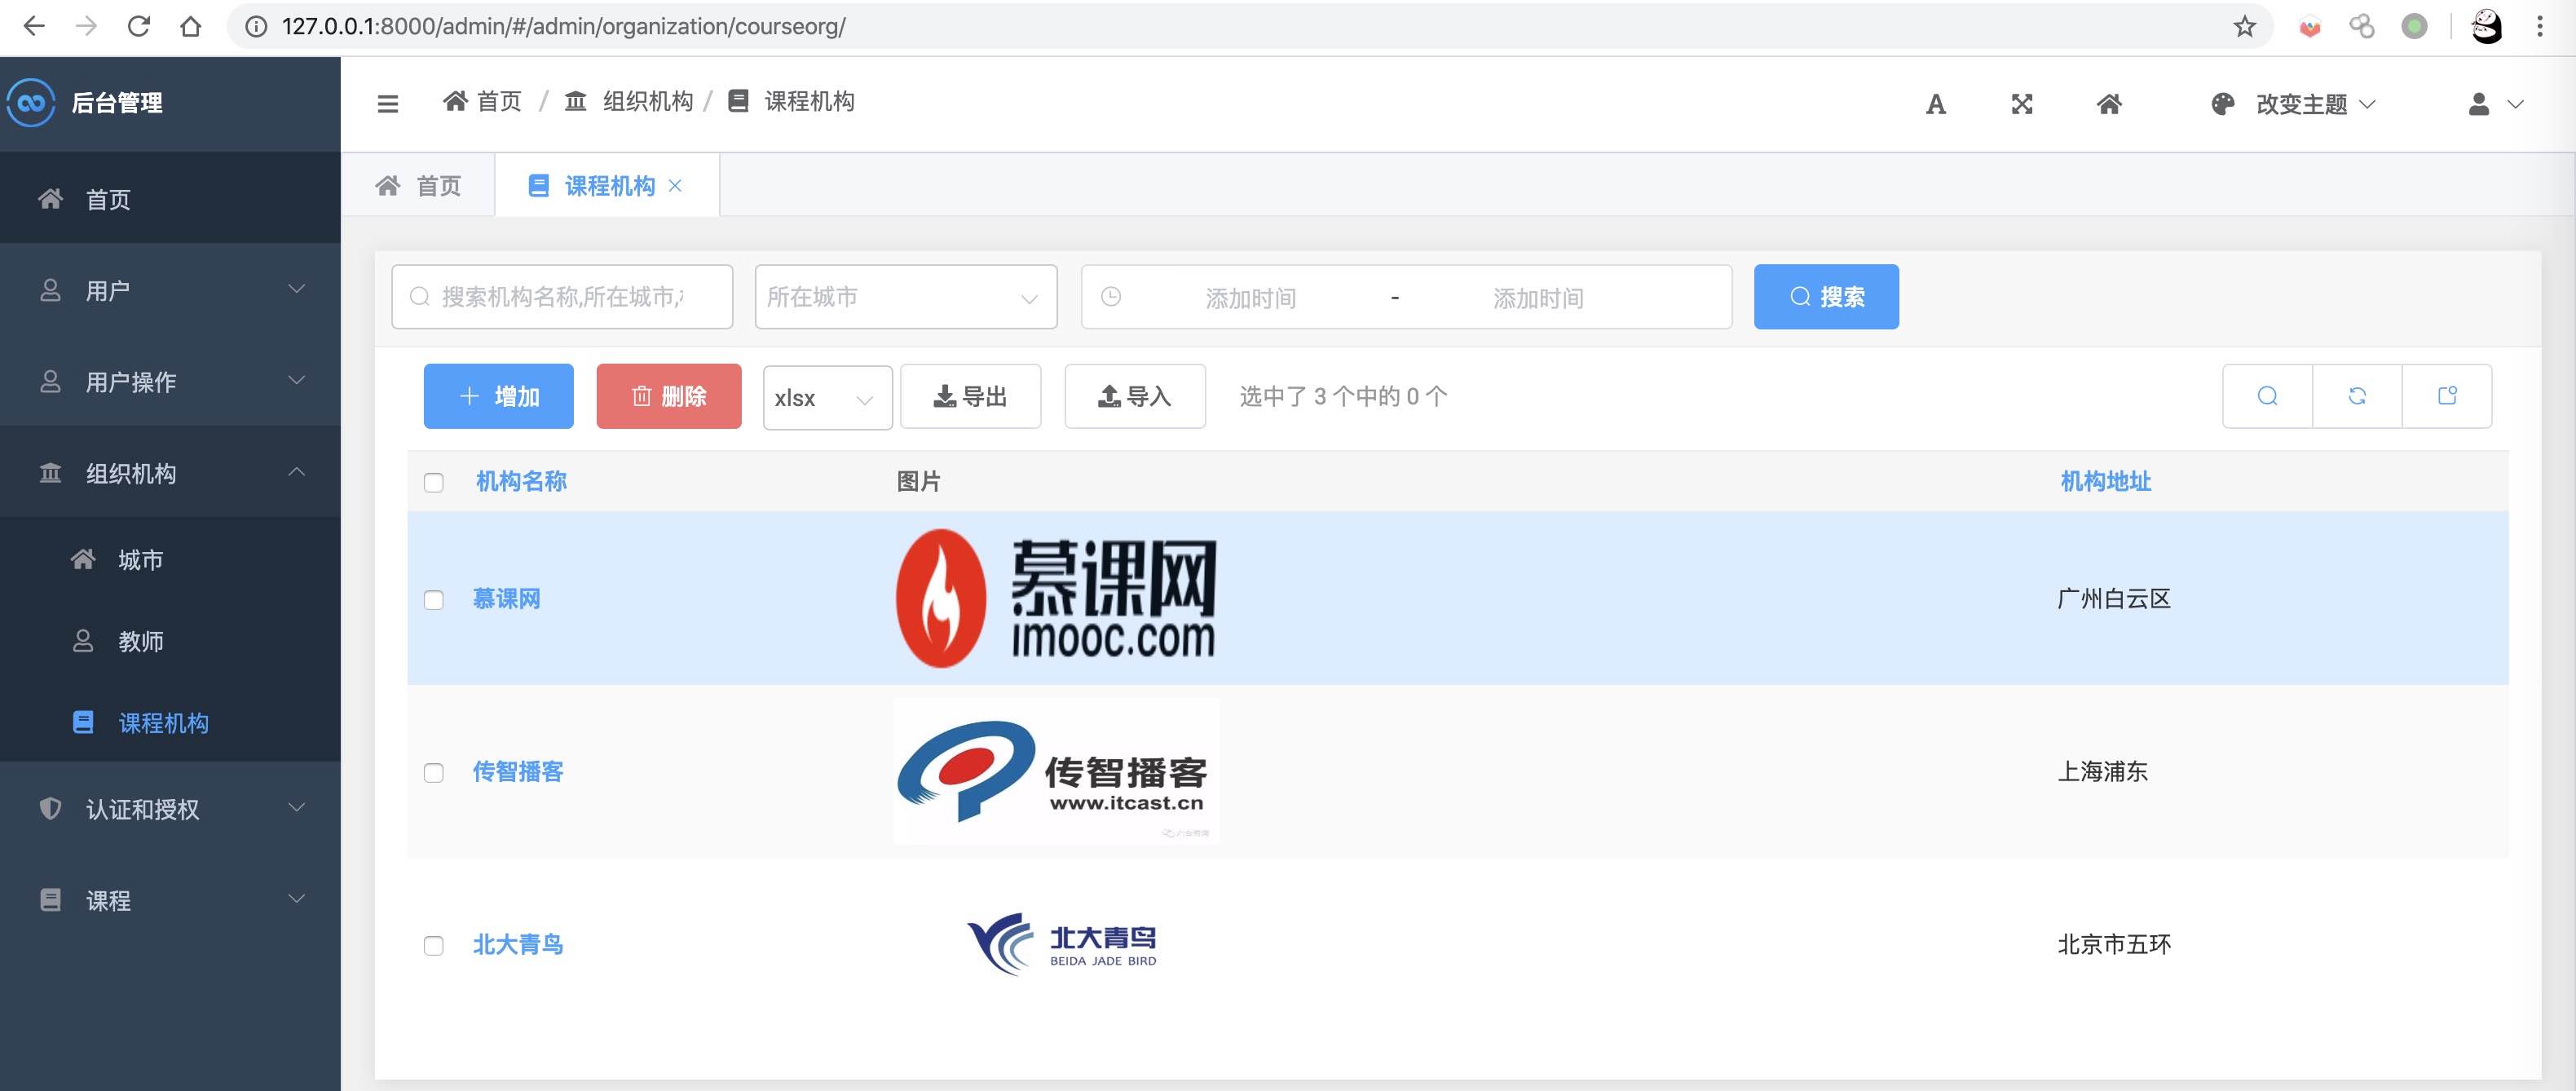This screenshot has width=2576, height=1091.
Task: Click the theme palette icon
Action: click(x=2222, y=104)
